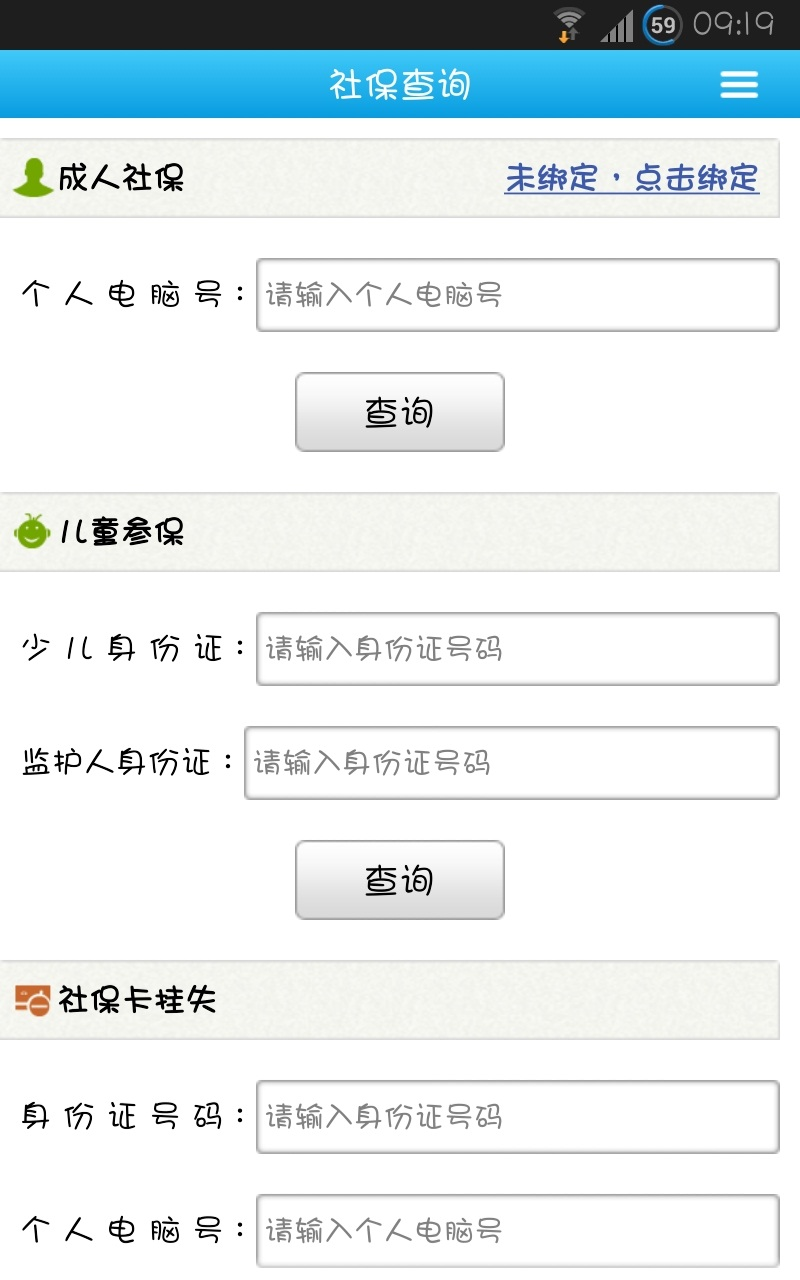The image size is (800, 1280).
Task: Tap the 成人社保 section header
Action: pyautogui.click(x=121, y=178)
